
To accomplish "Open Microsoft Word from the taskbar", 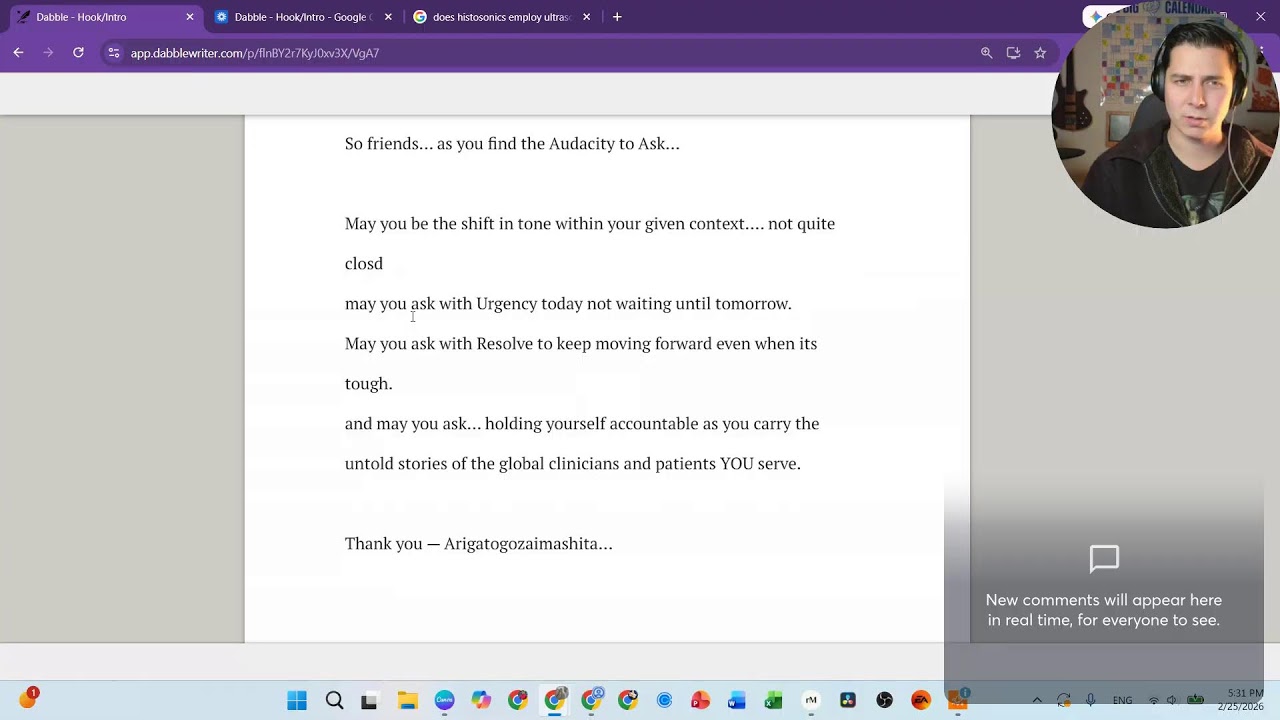I will 737,701.
